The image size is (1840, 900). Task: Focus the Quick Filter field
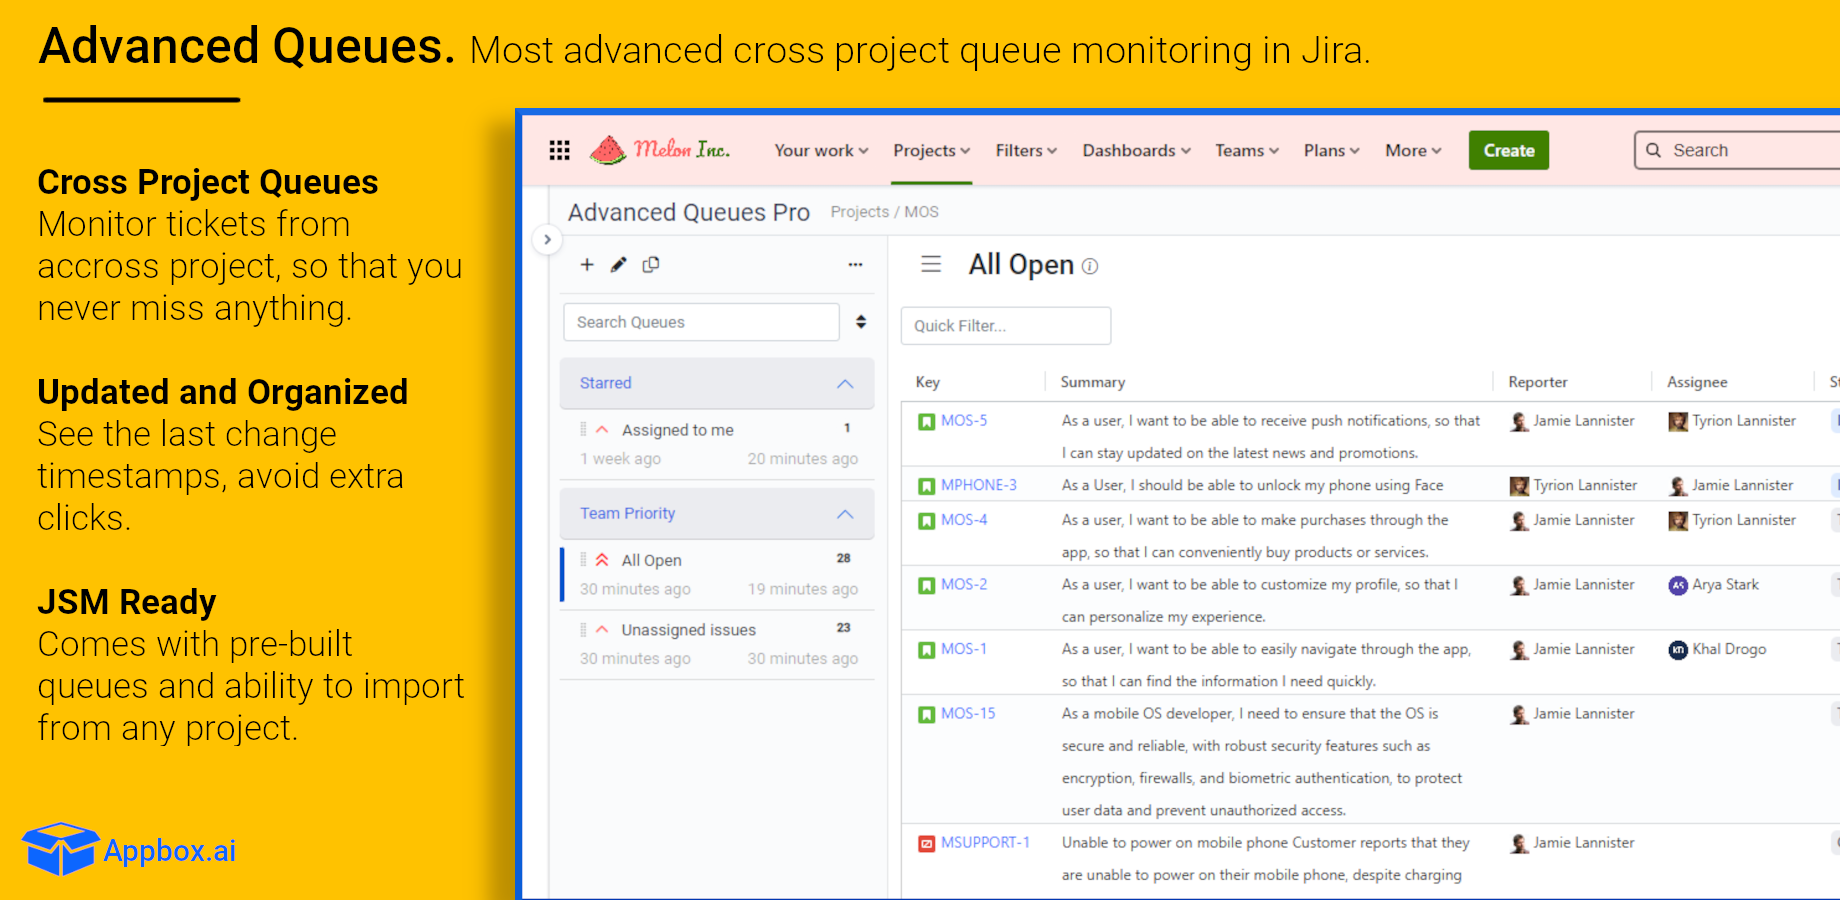[x=1006, y=326]
